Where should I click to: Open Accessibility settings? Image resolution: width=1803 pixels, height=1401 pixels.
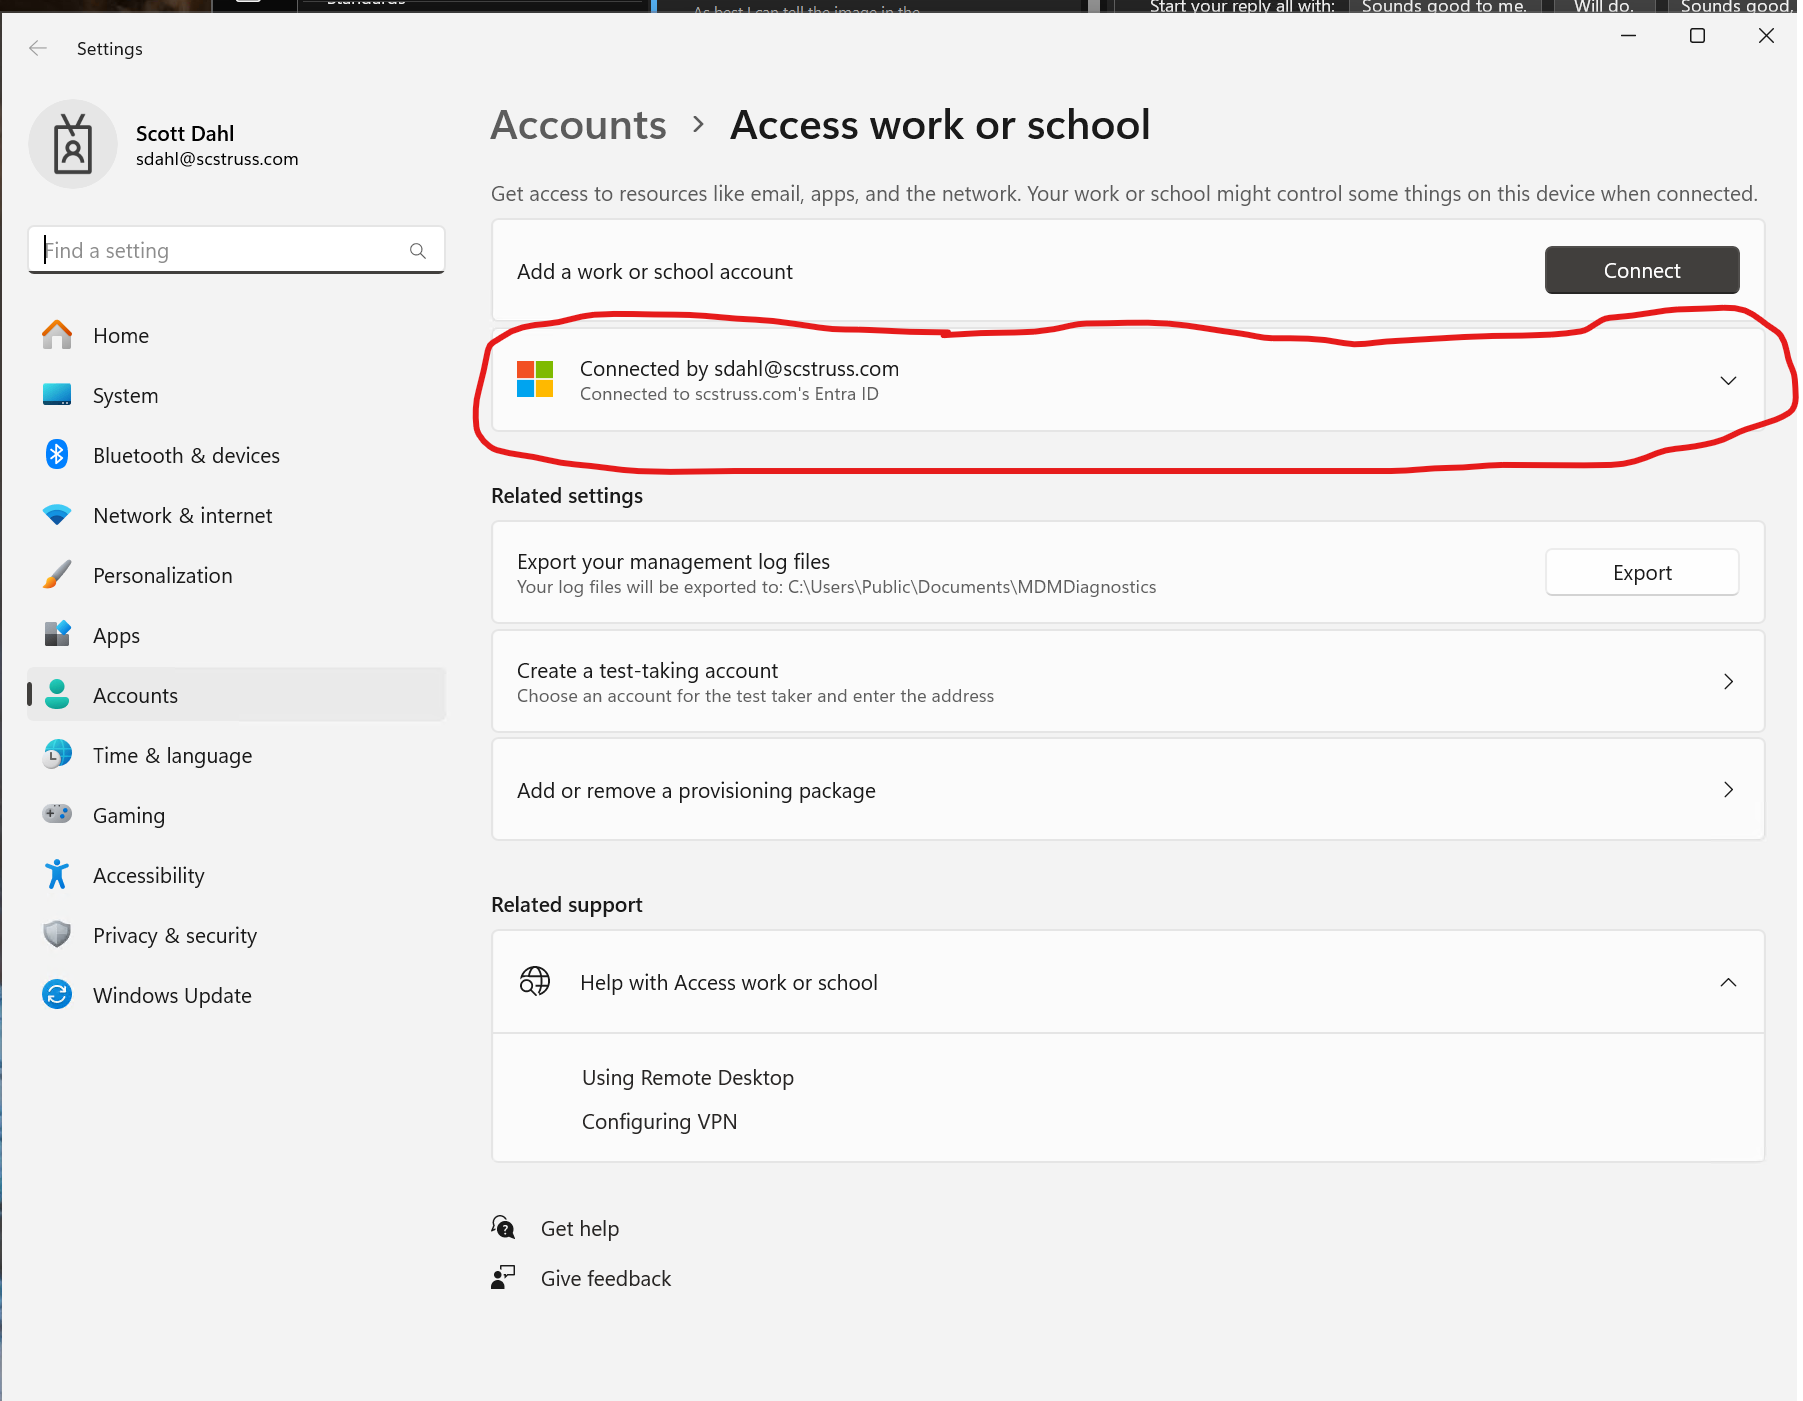pos(236,875)
